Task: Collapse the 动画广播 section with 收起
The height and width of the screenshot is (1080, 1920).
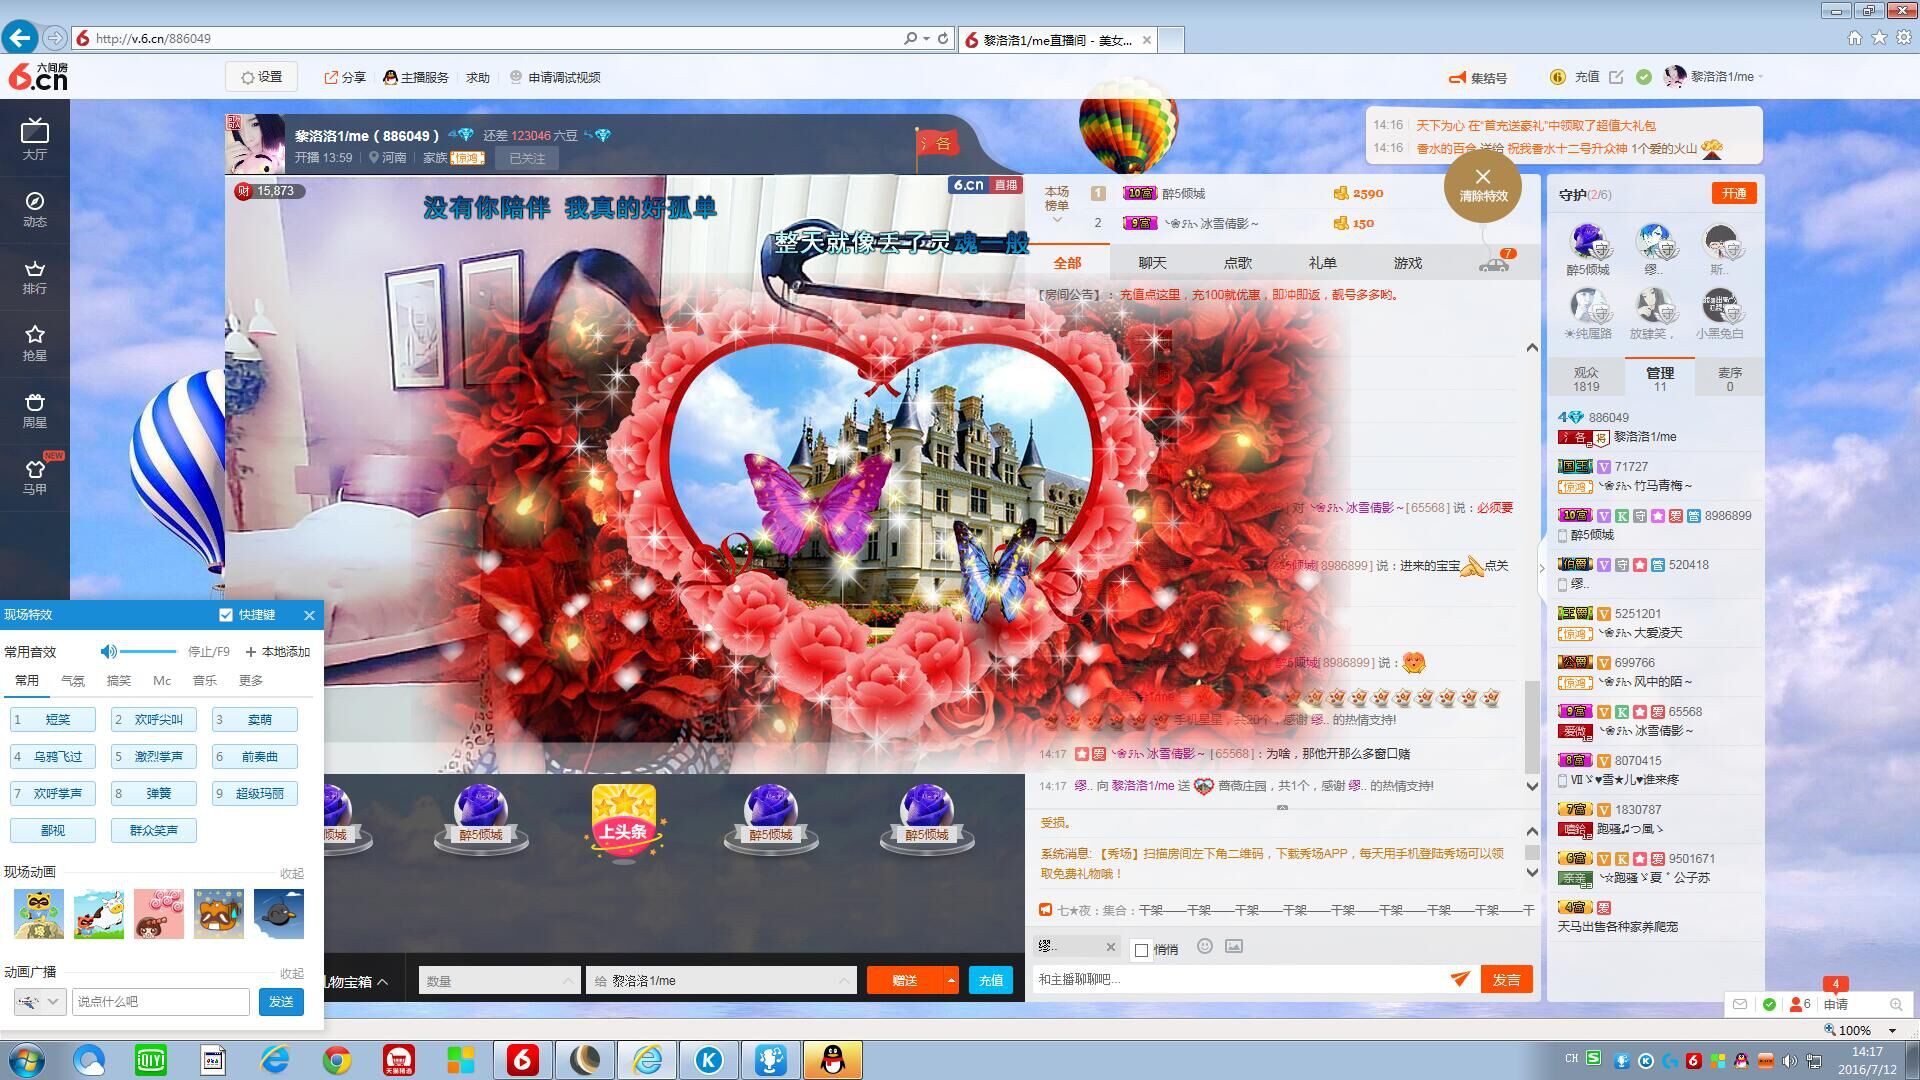Action: click(292, 973)
